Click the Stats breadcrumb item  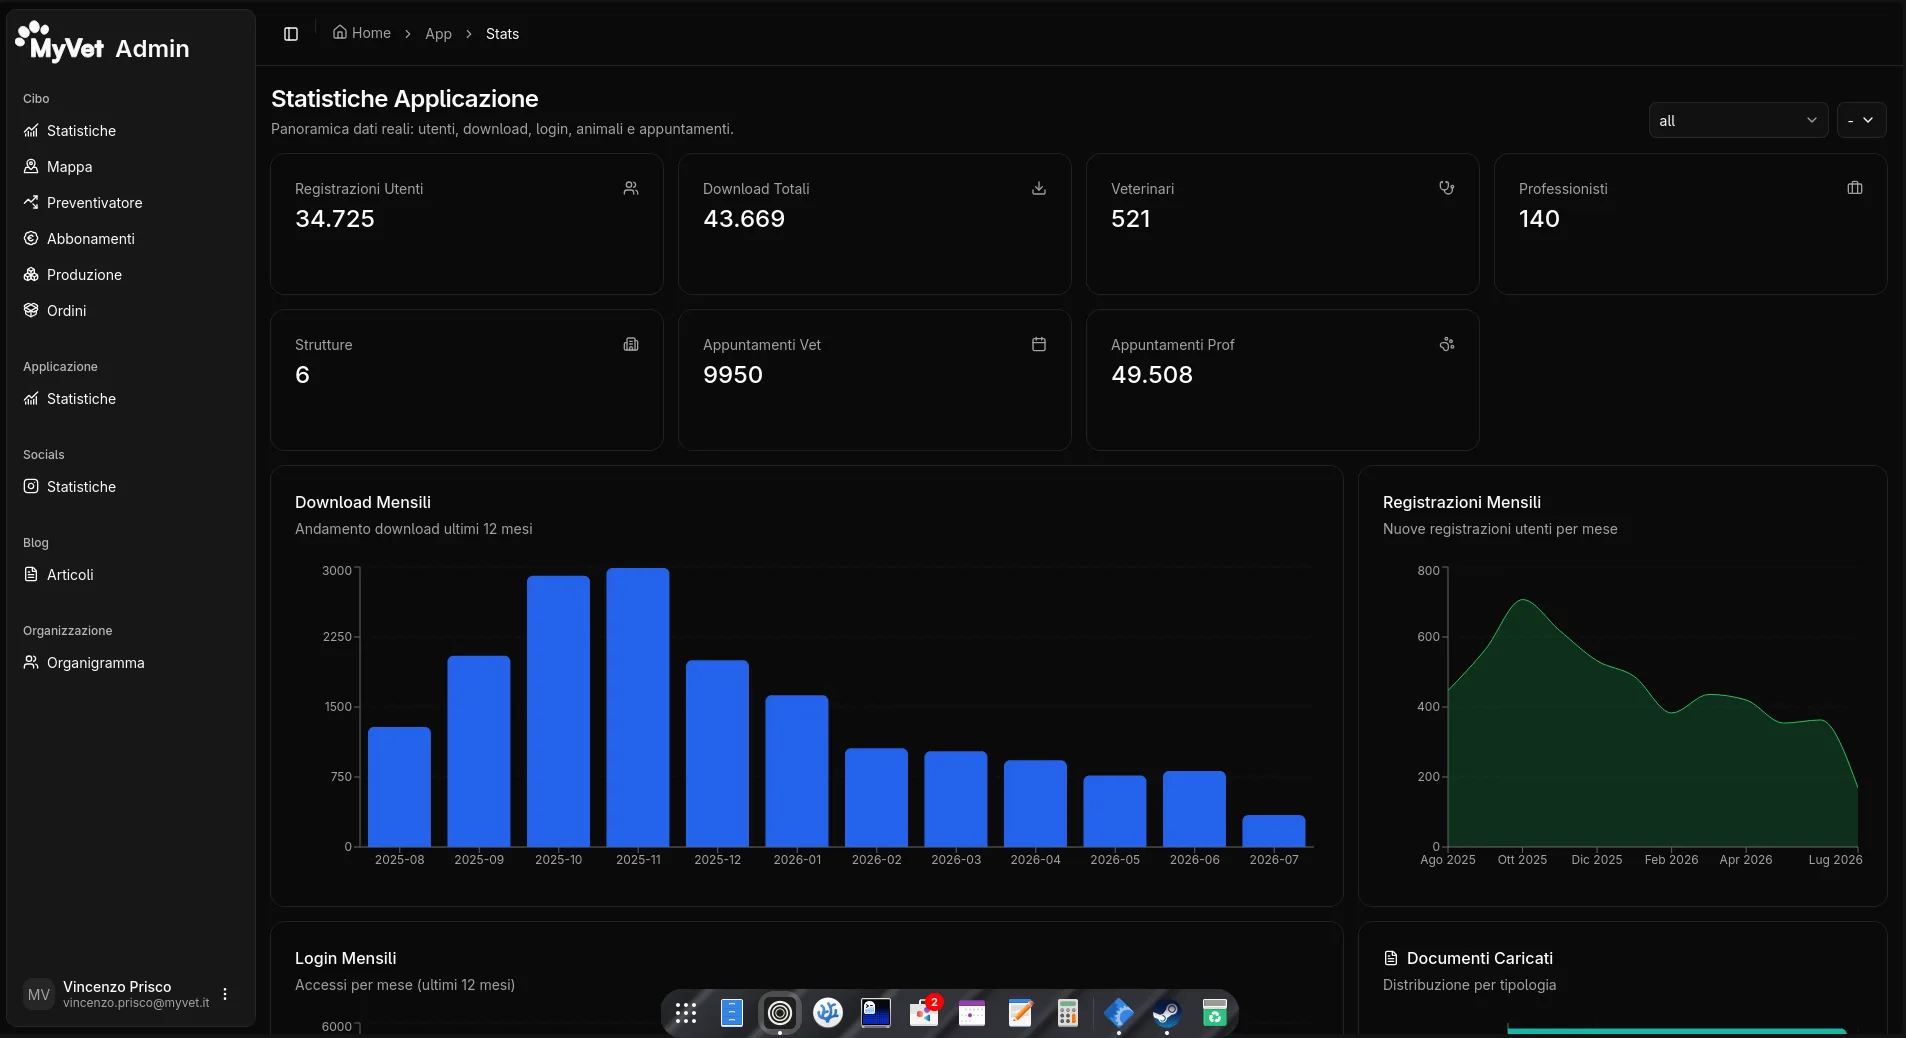click(x=502, y=34)
